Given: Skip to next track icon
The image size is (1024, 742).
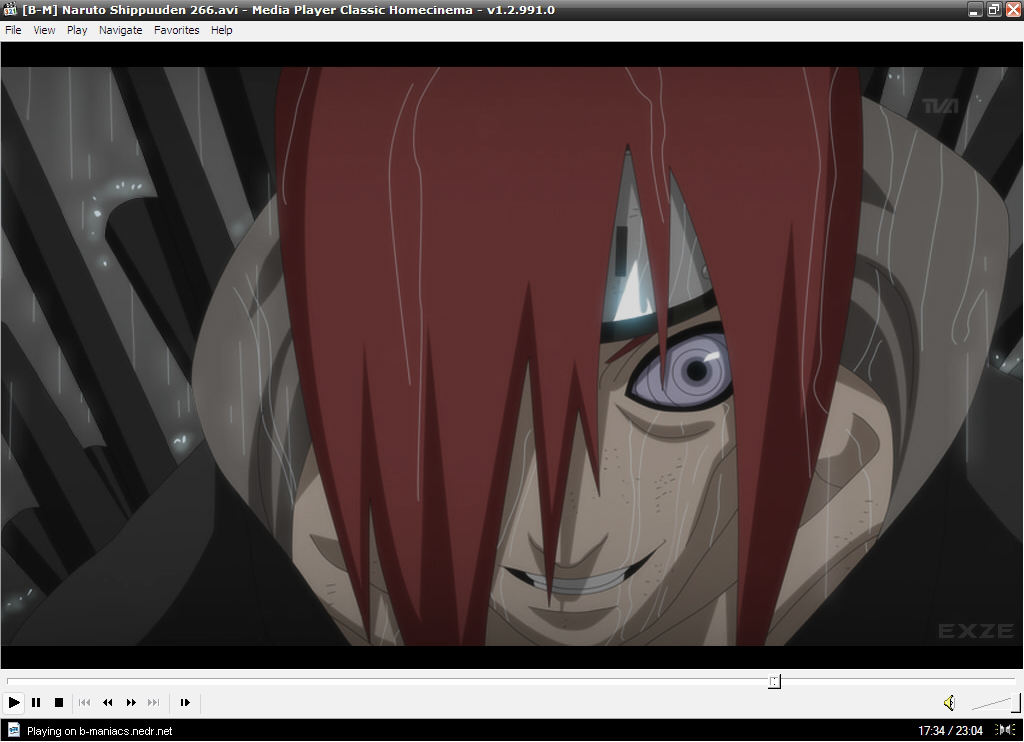Looking at the screenshot, I should coord(154,703).
